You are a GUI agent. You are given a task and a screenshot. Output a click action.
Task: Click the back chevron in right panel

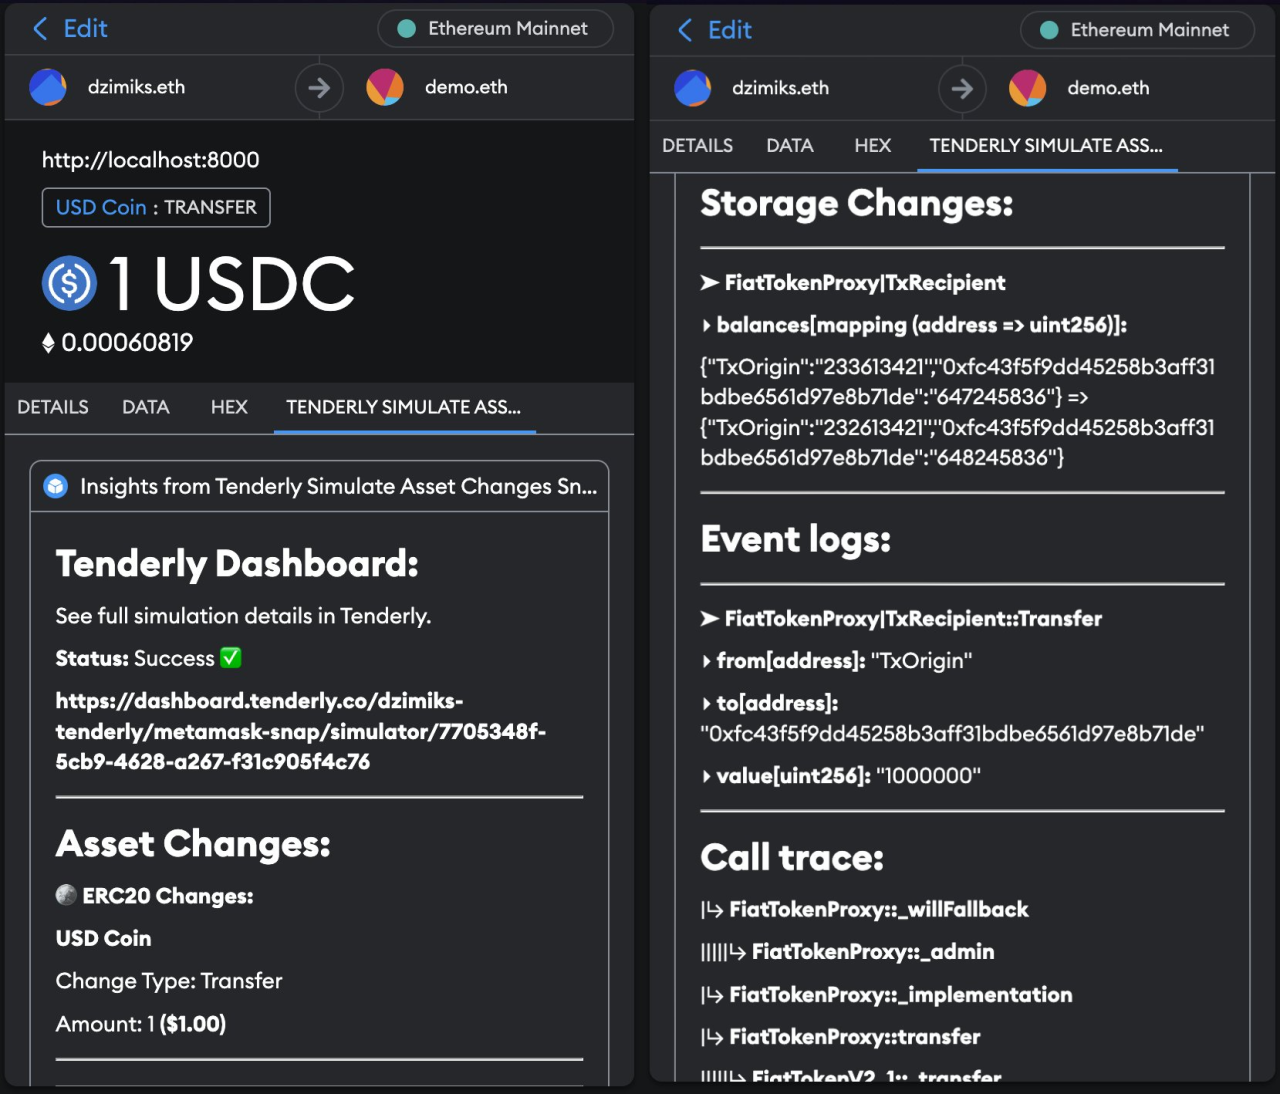tap(685, 30)
